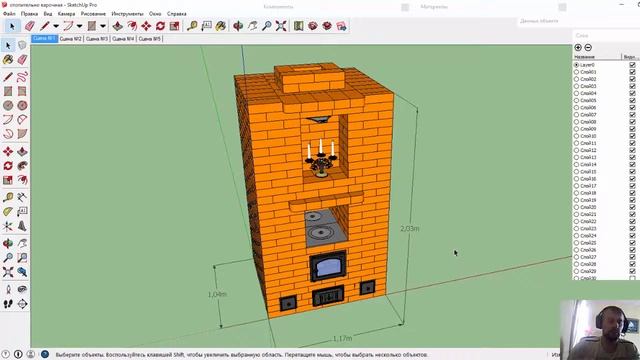Image resolution: width=640 pixels, height=360 pixels.
Task: Activate the Push/Pull tool in top toolbar
Action: coord(118,26)
